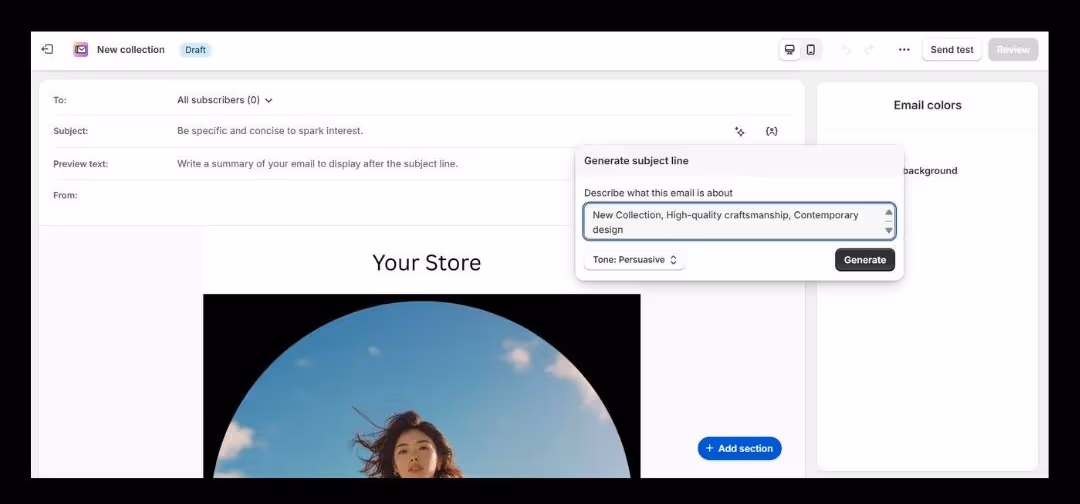Viewport: 1080px width, 504px height.
Task: Click the personalization variable braces icon
Action: (771, 131)
